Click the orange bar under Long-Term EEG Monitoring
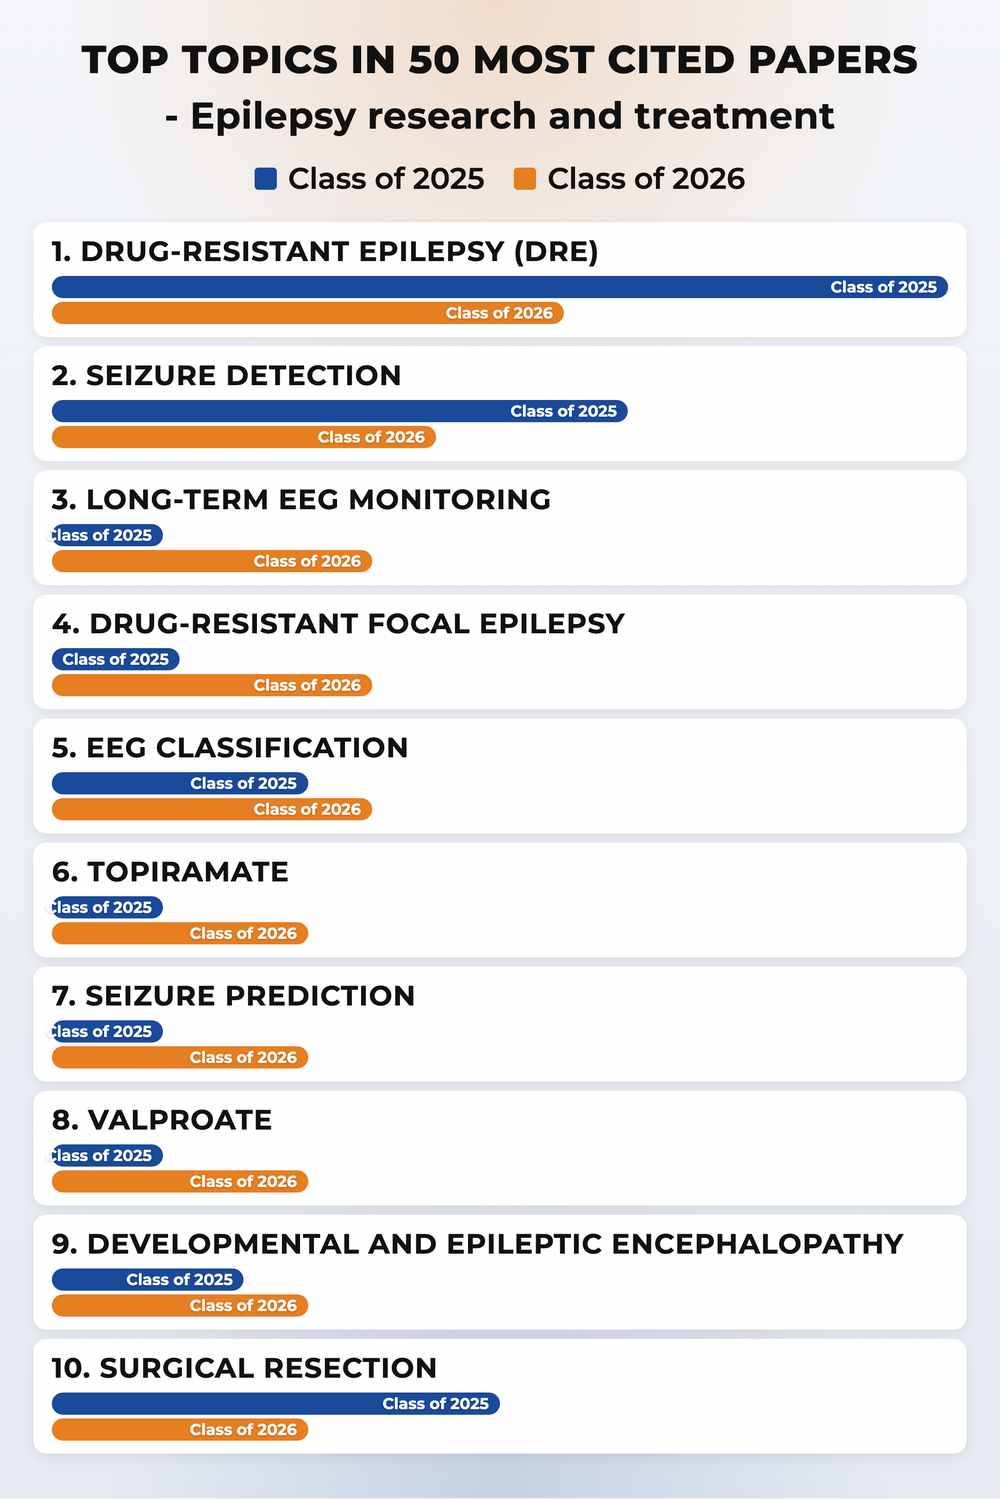 (x=212, y=561)
